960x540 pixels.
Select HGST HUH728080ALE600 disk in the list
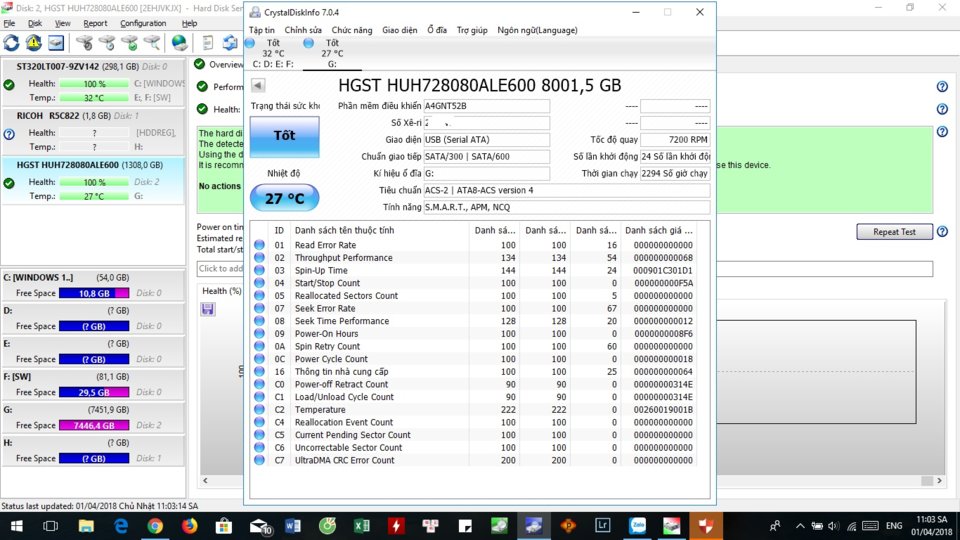click(x=93, y=181)
